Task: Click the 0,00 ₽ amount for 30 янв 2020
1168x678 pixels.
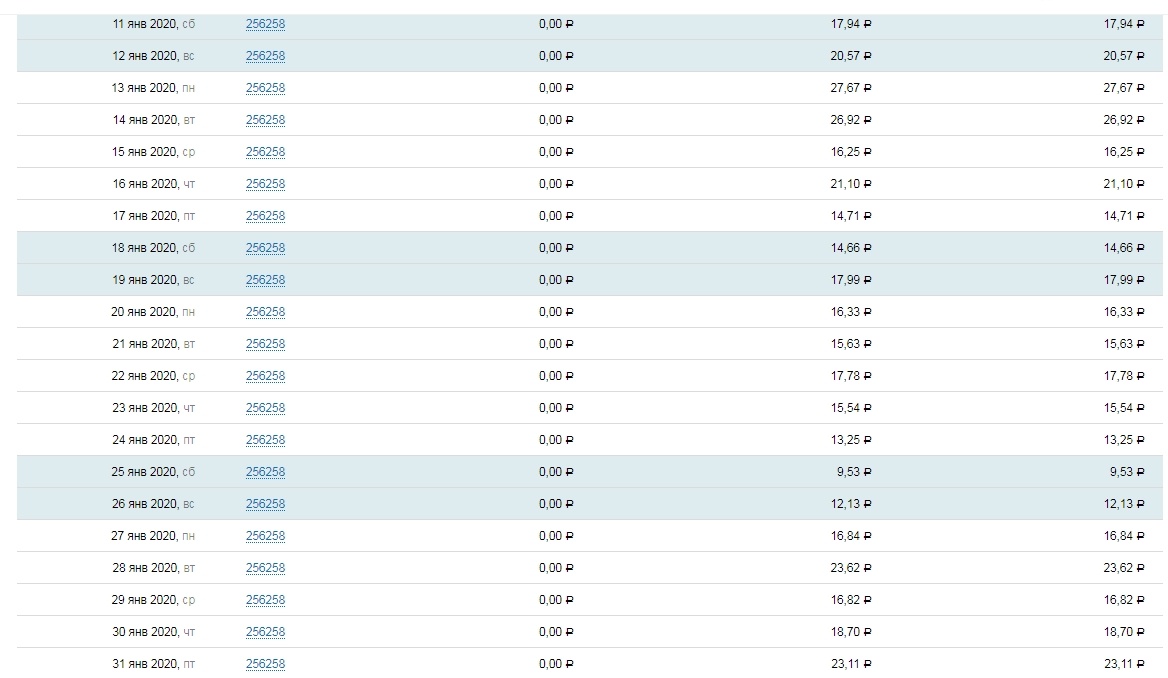Action: click(556, 632)
